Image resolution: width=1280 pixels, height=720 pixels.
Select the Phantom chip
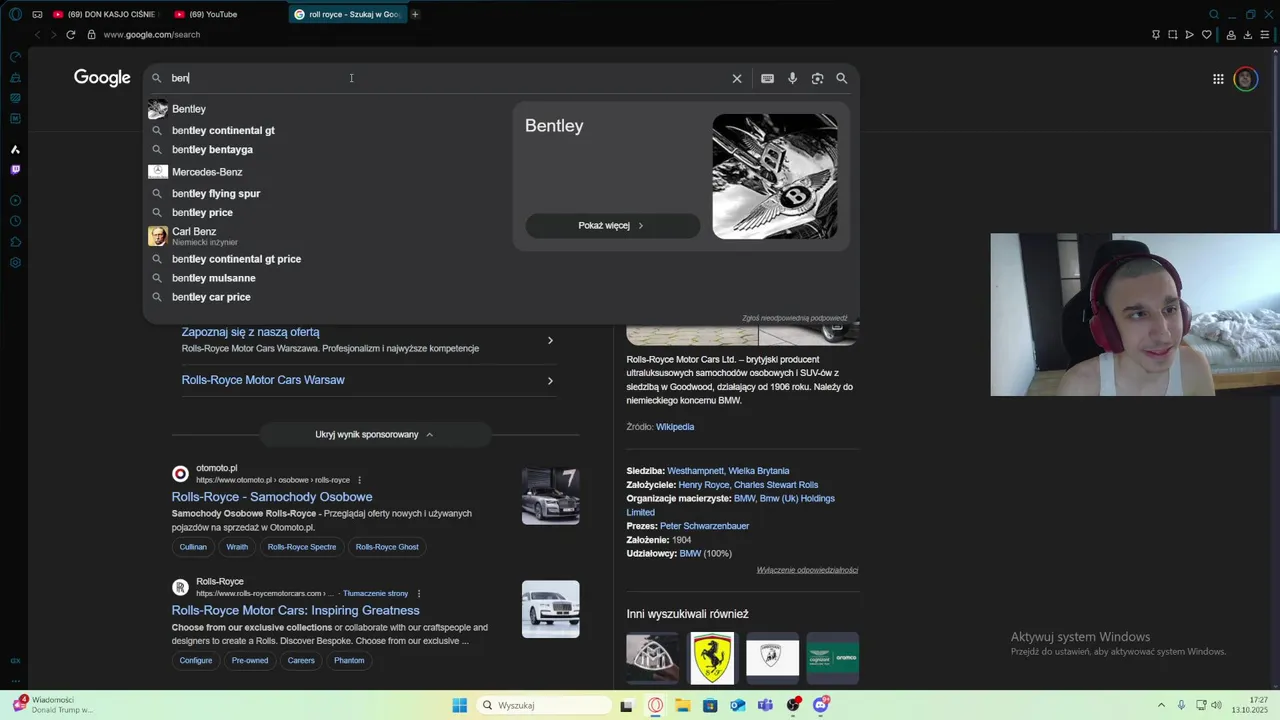tap(349, 660)
